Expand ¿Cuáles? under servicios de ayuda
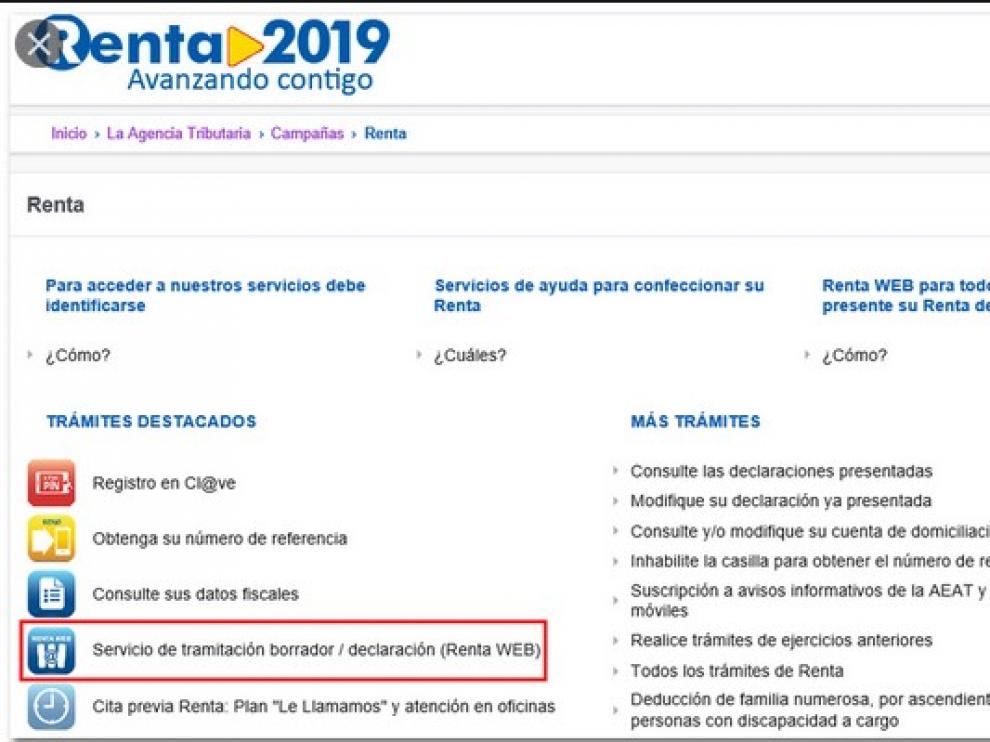Screen dimensions: 990x742 point(470,356)
